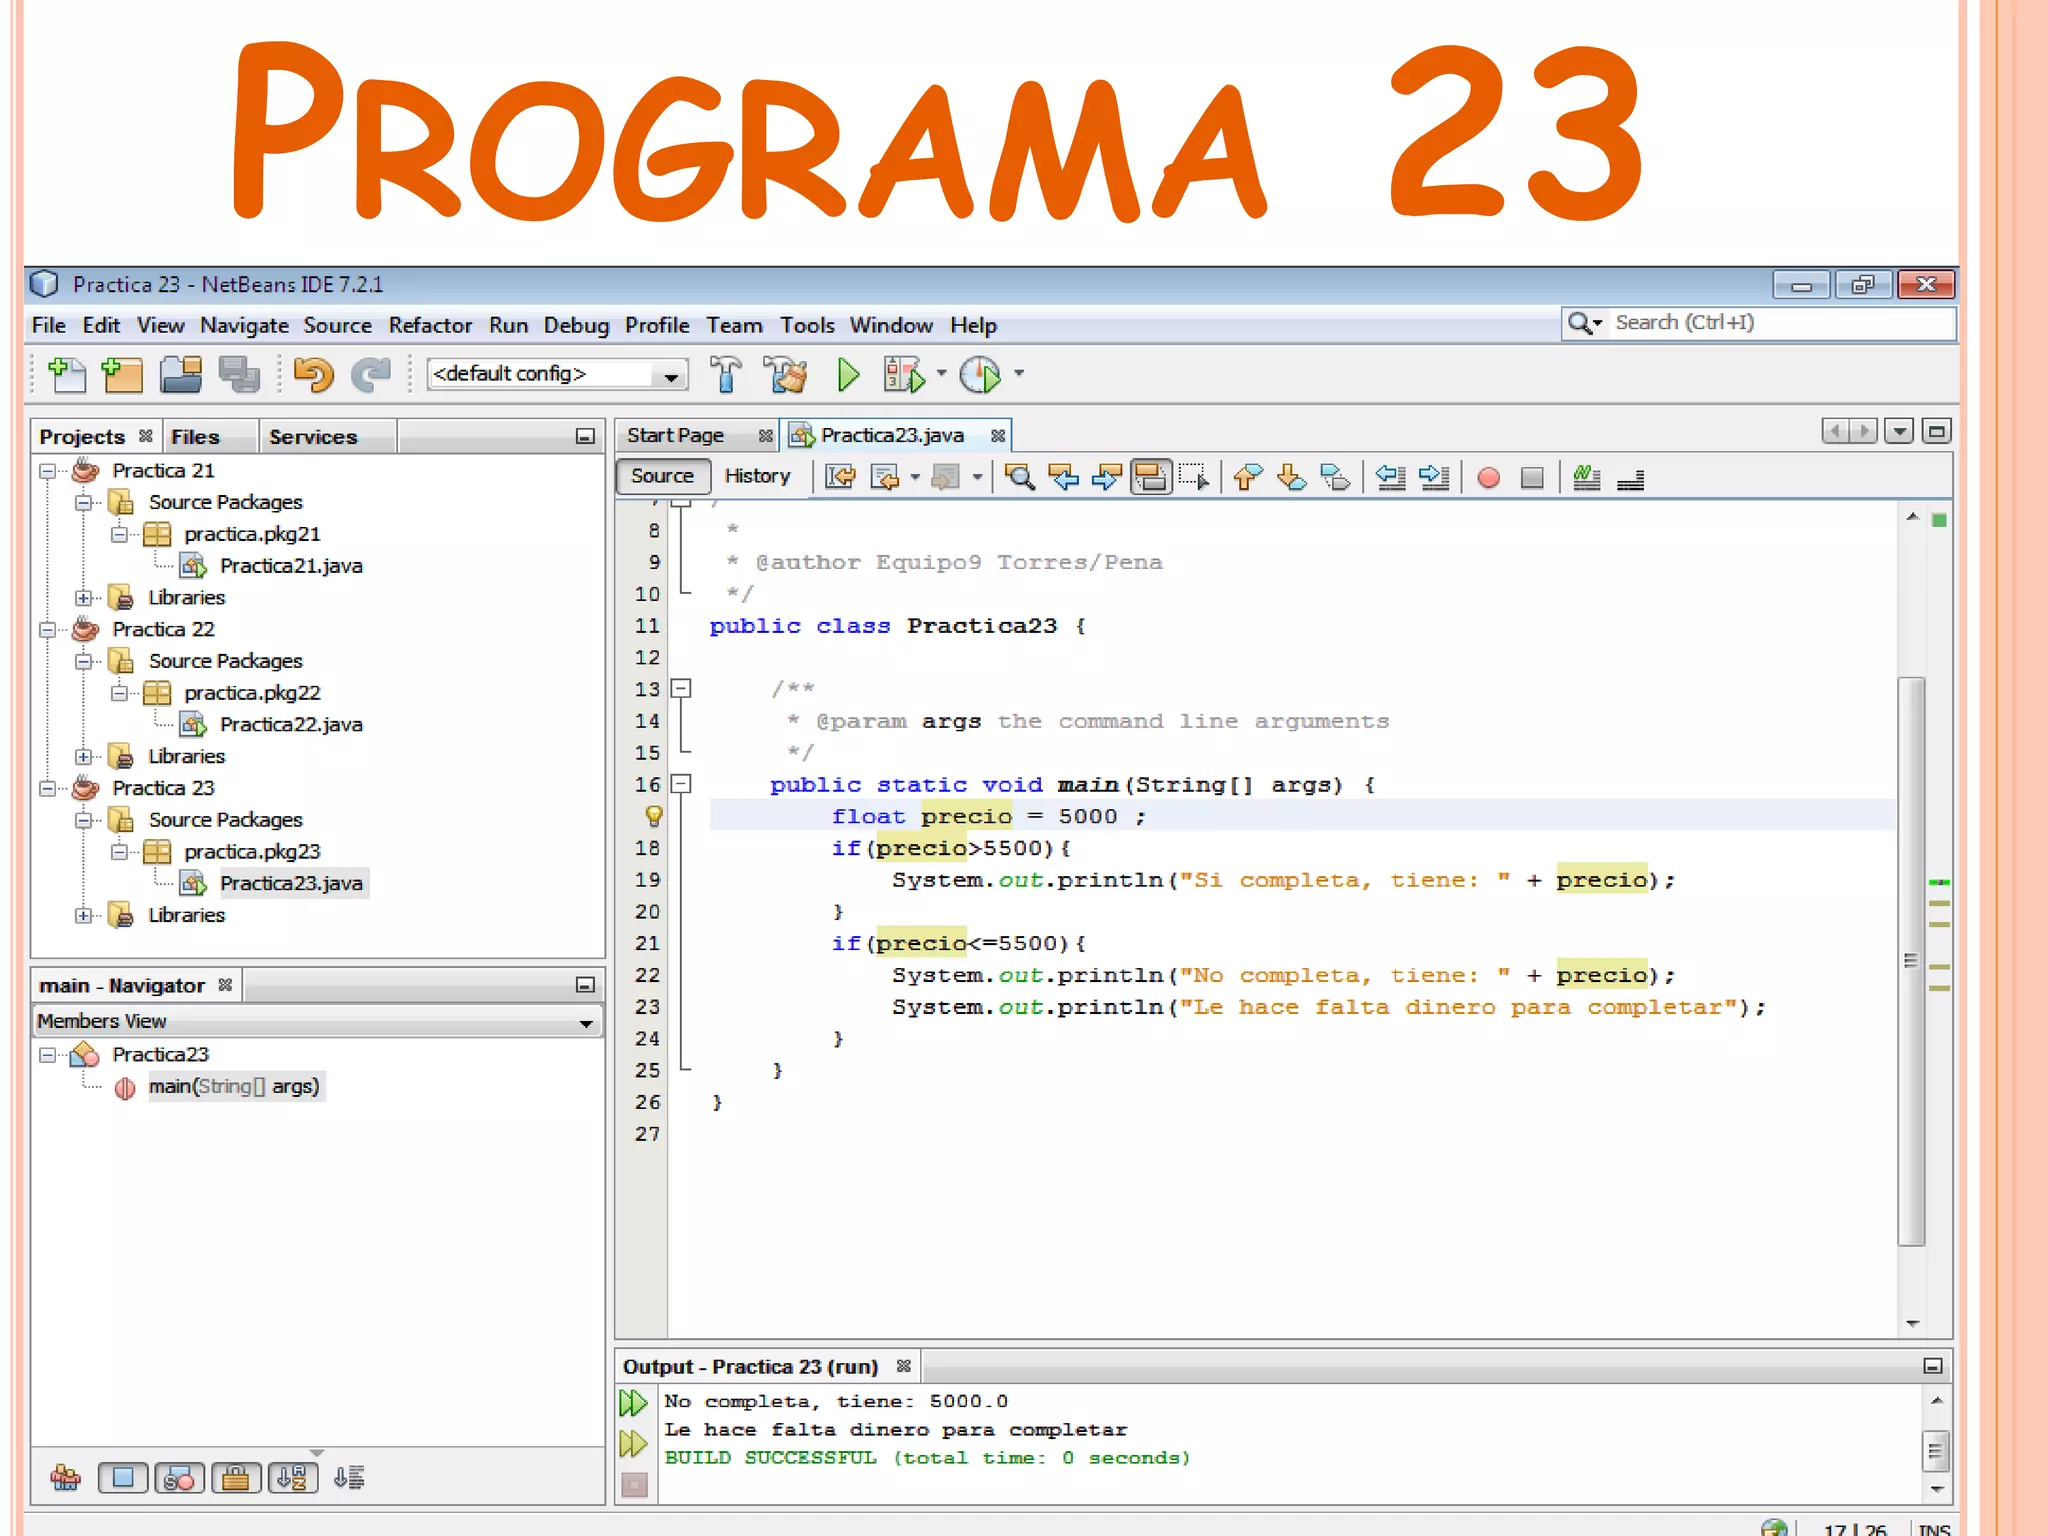Viewport: 2048px width, 1536px height.
Task: Collapse code fold at line 16
Action: [681, 785]
